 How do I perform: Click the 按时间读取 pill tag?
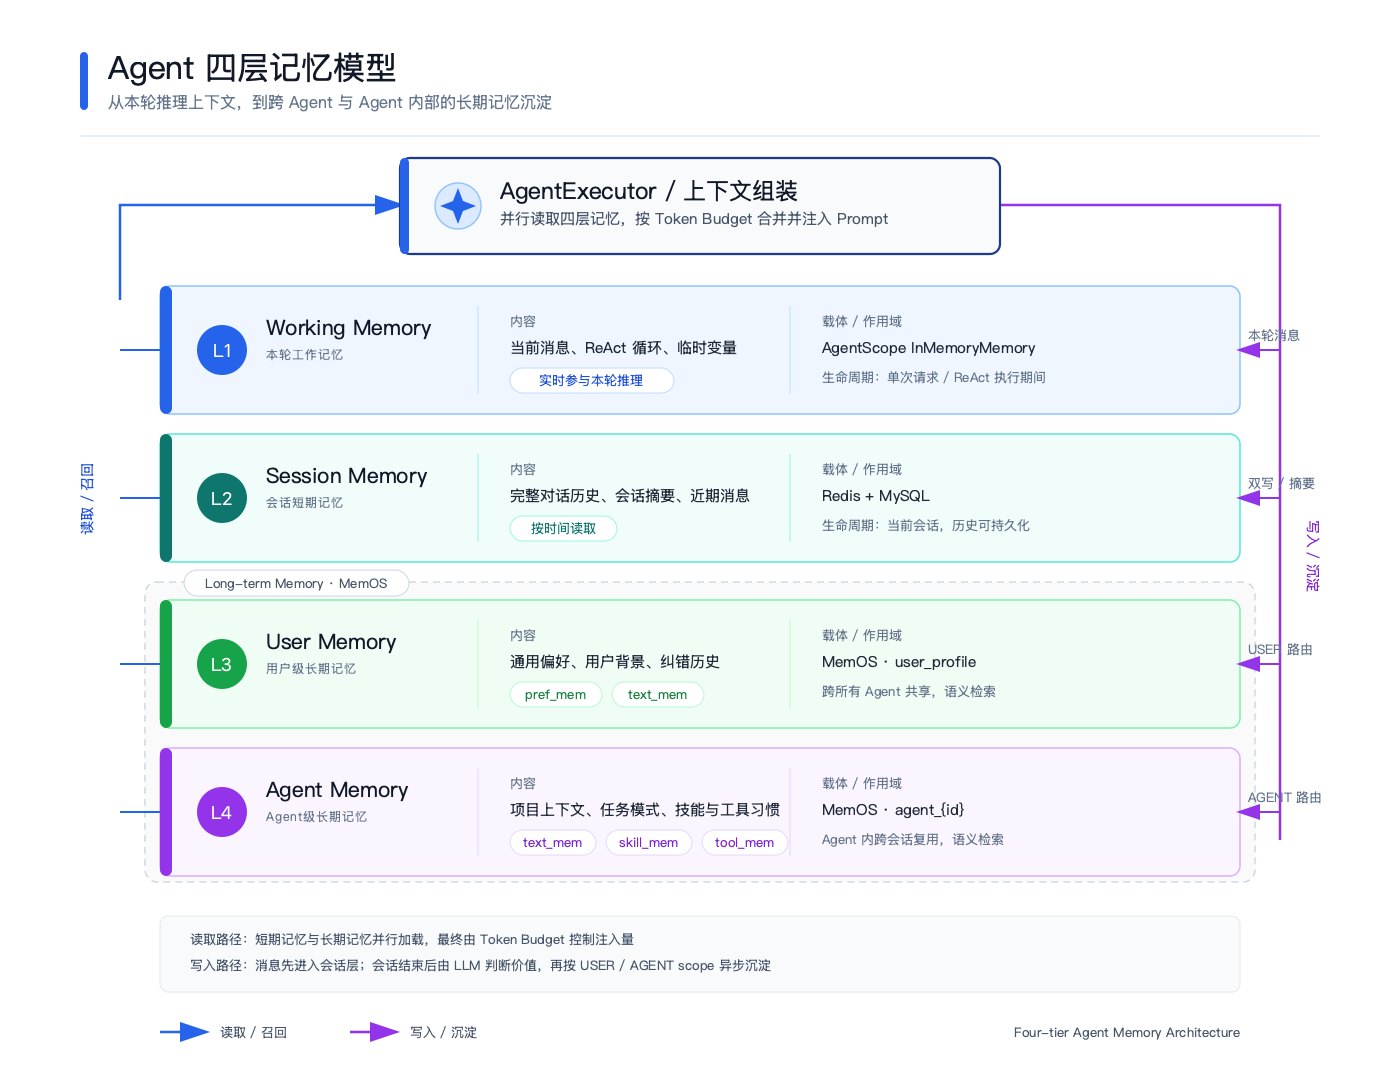(563, 528)
